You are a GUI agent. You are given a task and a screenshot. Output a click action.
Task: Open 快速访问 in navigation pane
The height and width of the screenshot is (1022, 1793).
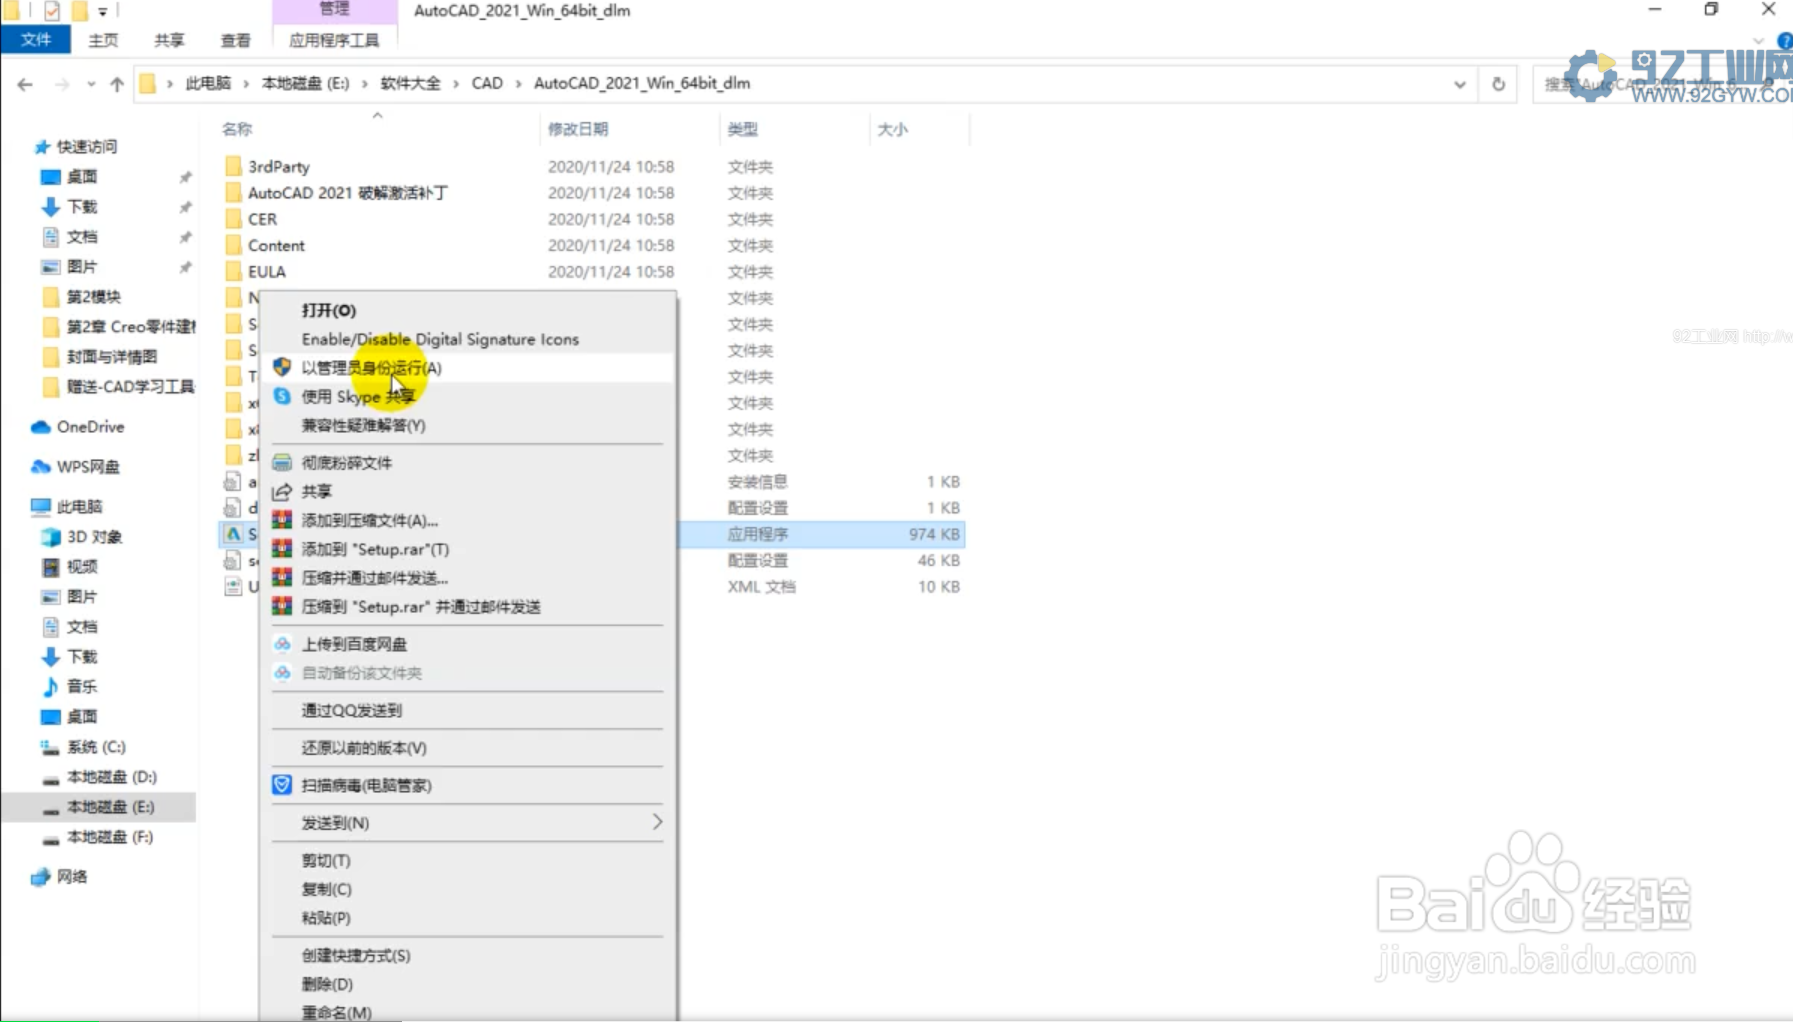pyautogui.click(x=87, y=147)
